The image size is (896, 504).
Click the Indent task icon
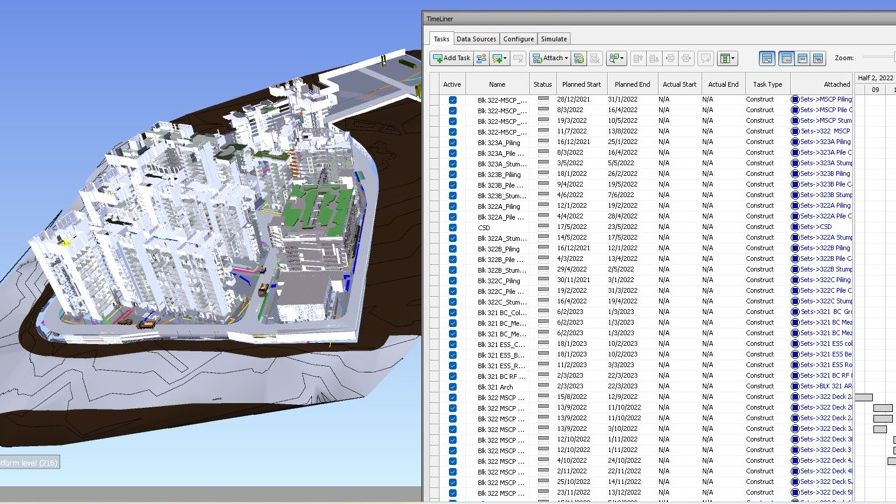pos(670,58)
